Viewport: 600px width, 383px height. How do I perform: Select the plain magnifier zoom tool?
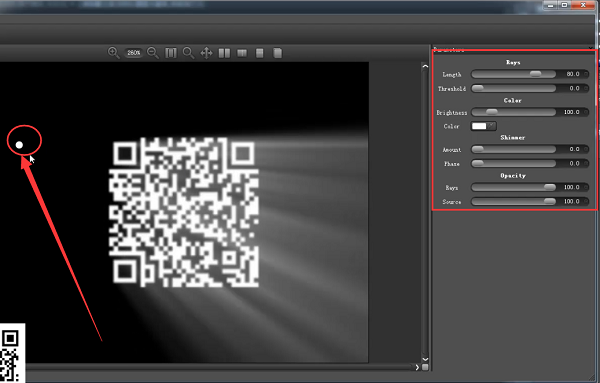[188, 53]
